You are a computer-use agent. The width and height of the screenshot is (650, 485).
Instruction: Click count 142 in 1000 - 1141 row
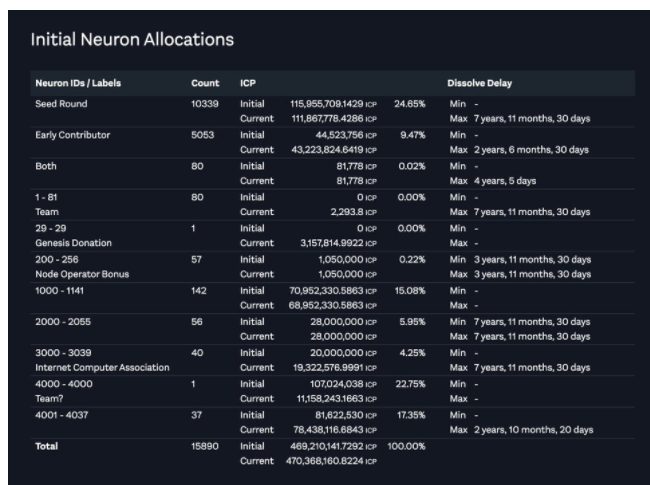pos(199,291)
